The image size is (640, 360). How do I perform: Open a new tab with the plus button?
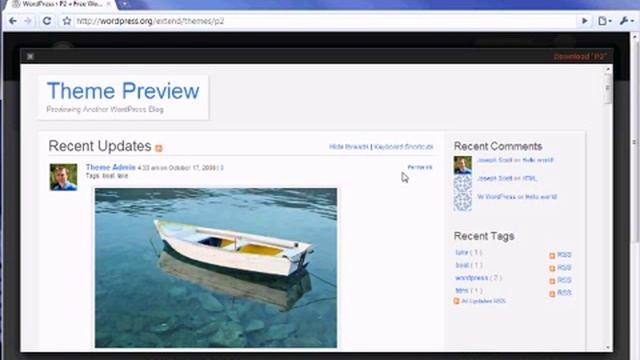pyautogui.click(x=124, y=4)
